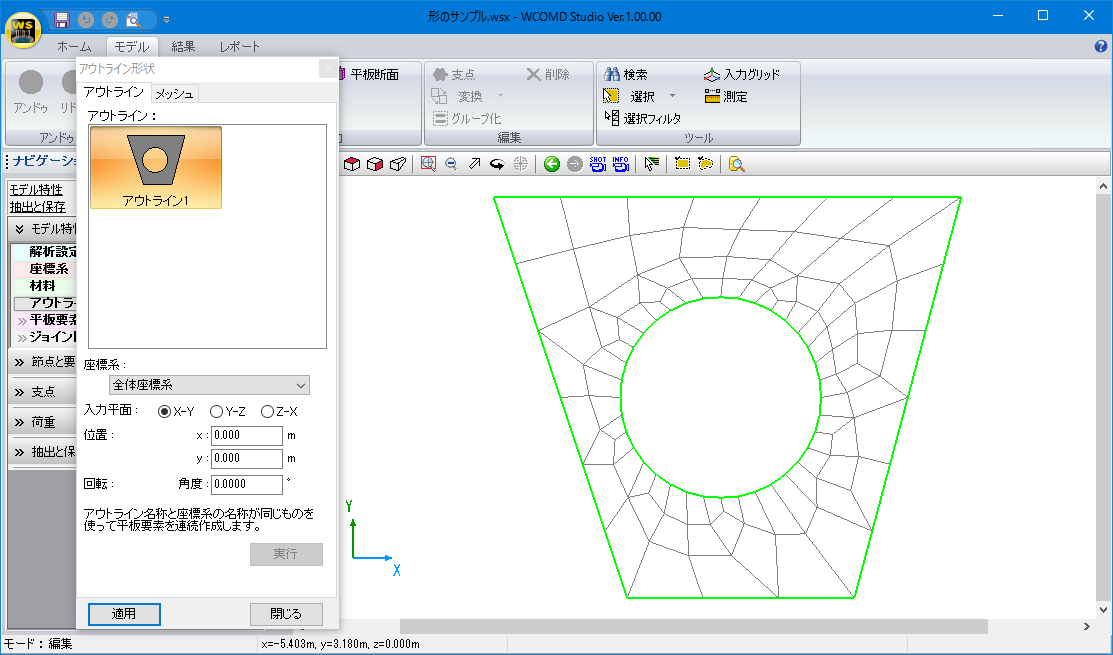Click the 角度 rotation angle input field
Screen dimensions: 1113x655
tap(247, 484)
